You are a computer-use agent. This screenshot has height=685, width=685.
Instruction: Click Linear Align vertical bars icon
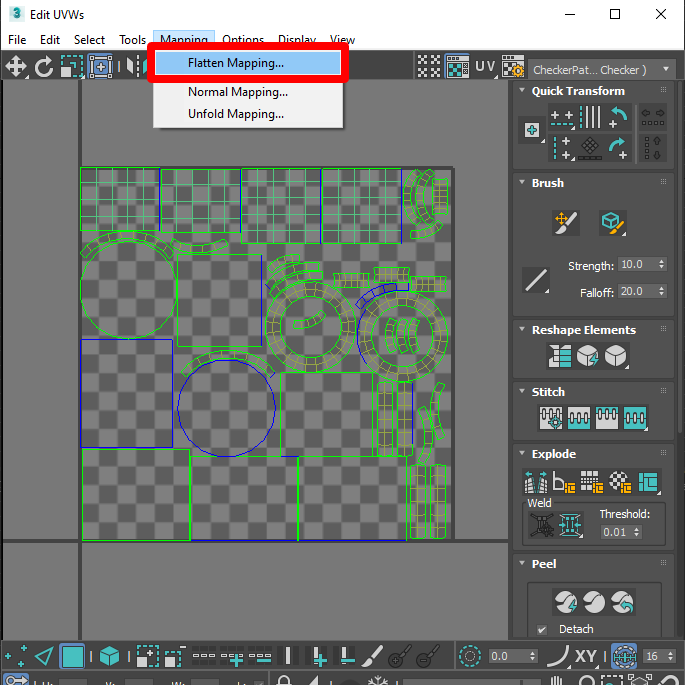pos(590,117)
